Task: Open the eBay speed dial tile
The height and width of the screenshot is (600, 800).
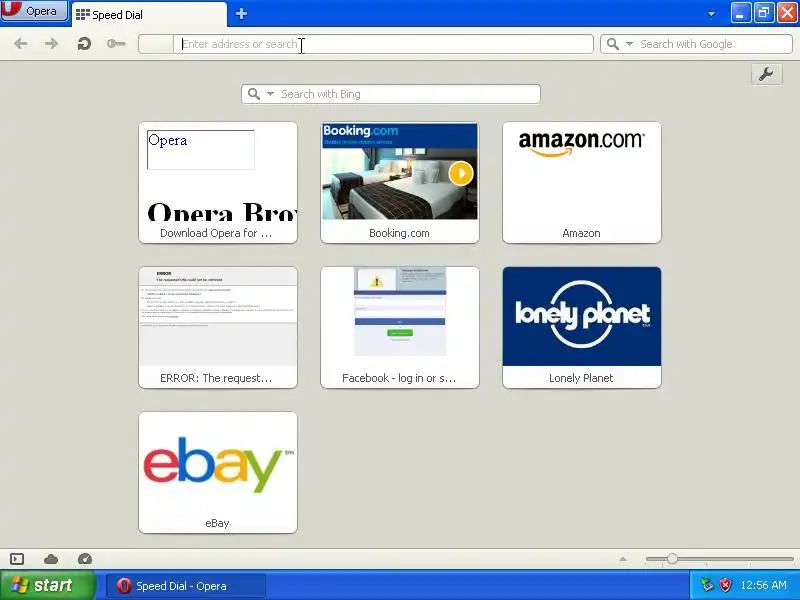Action: (218, 472)
